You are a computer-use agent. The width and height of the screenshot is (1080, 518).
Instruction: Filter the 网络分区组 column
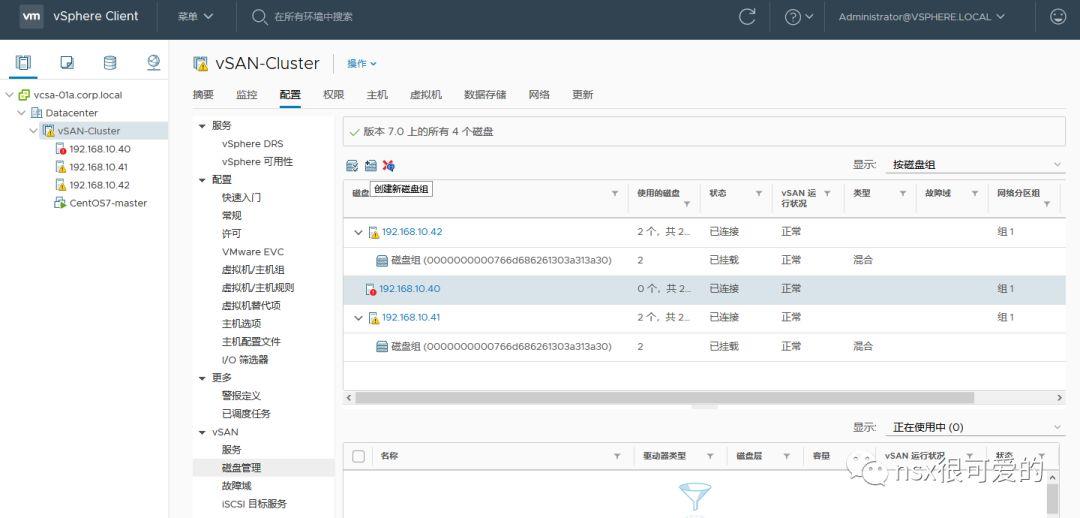tap(1047, 204)
